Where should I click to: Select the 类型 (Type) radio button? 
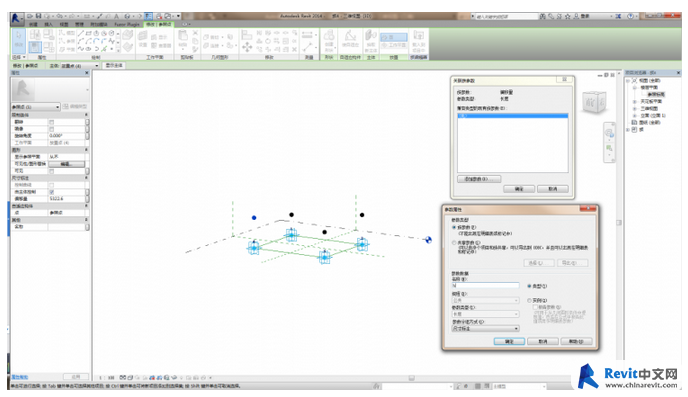tap(529, 286)
